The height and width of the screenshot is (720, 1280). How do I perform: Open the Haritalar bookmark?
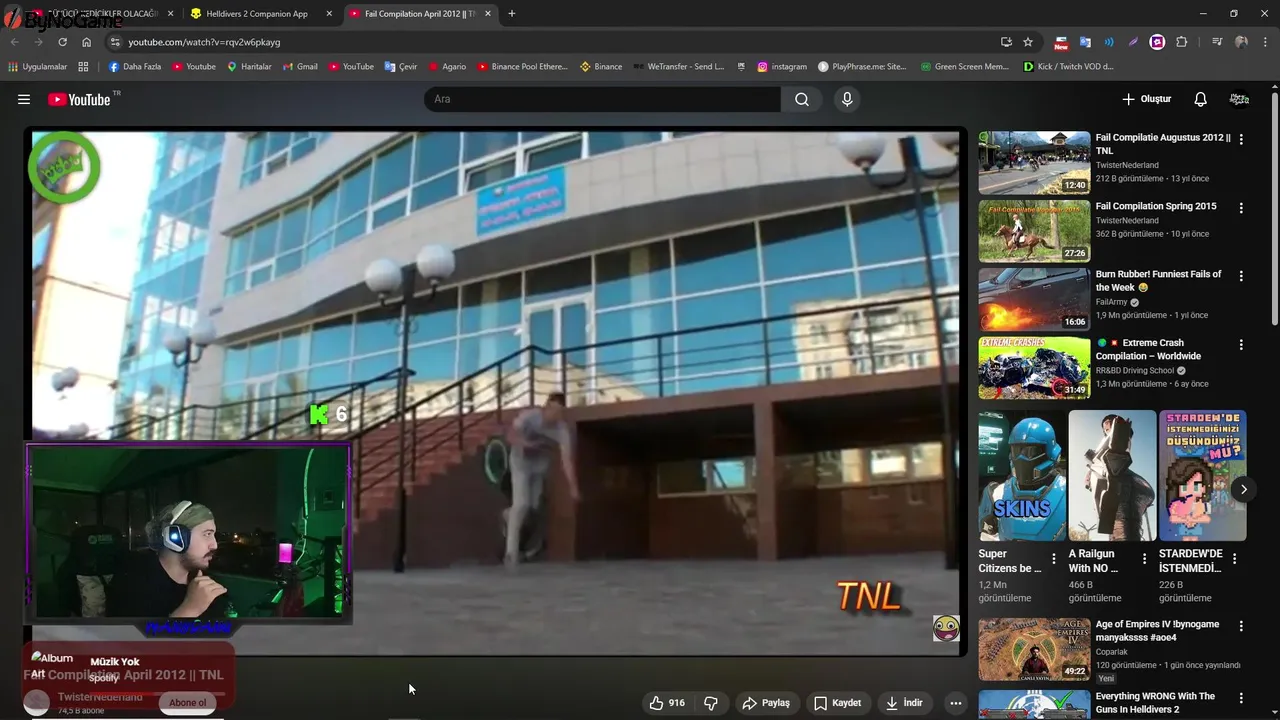(x=250, y=67)
